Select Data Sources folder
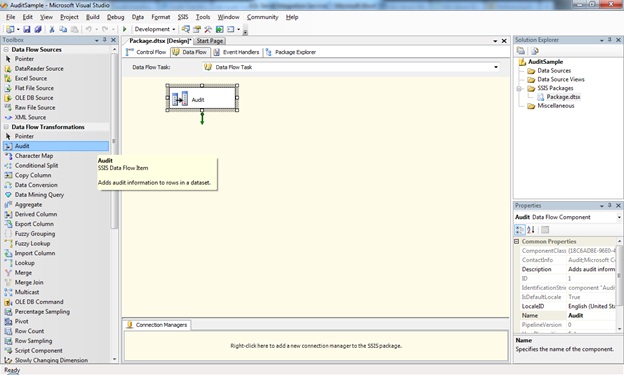624x375 pixels. click(554, 70)
